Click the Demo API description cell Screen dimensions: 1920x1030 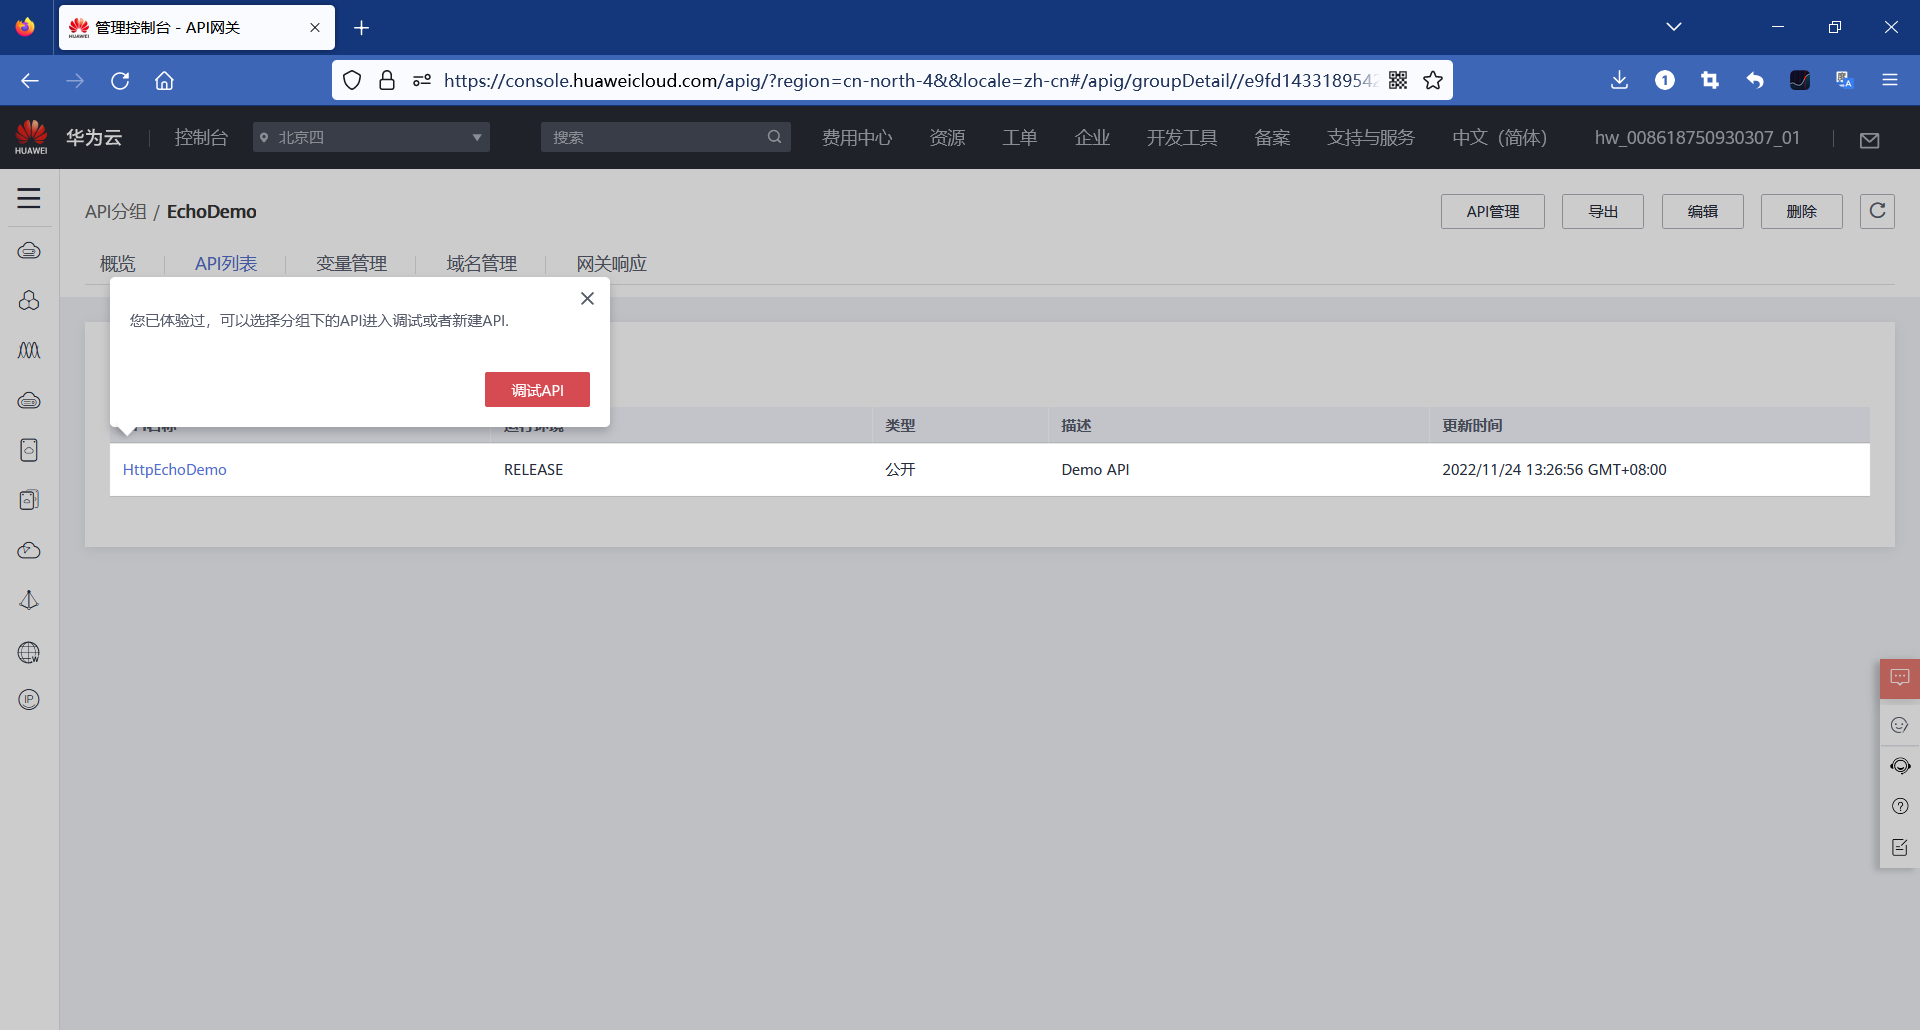coord(1095,469)
